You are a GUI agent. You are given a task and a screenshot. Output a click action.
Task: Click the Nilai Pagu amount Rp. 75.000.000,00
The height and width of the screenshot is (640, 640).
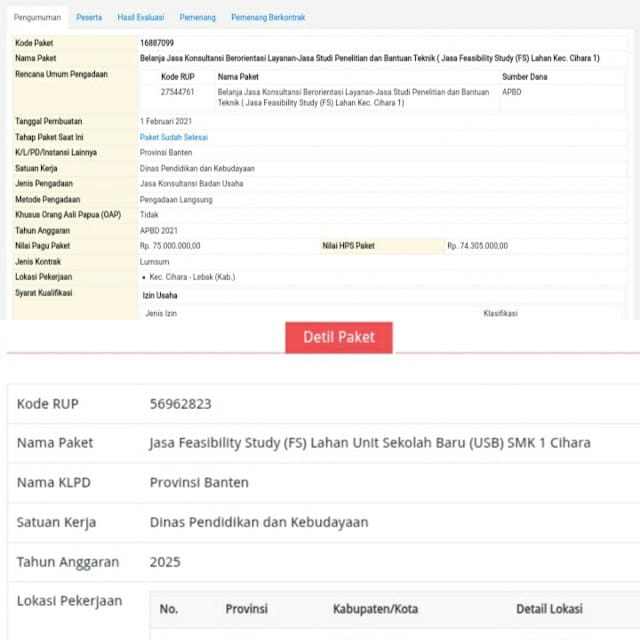click(x=170, y=245)
